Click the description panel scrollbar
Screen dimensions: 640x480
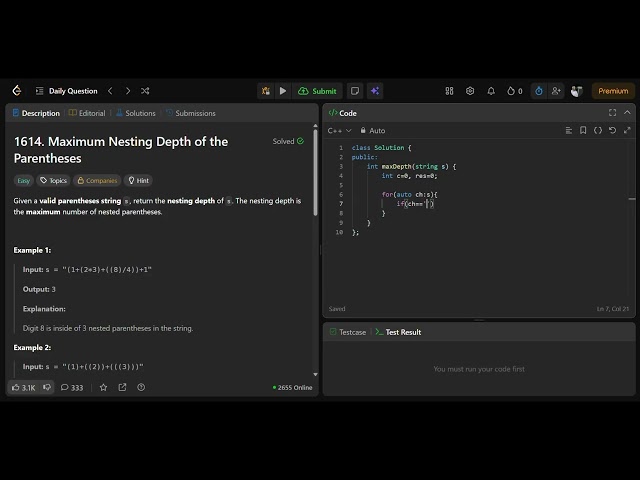click(315, 173)
